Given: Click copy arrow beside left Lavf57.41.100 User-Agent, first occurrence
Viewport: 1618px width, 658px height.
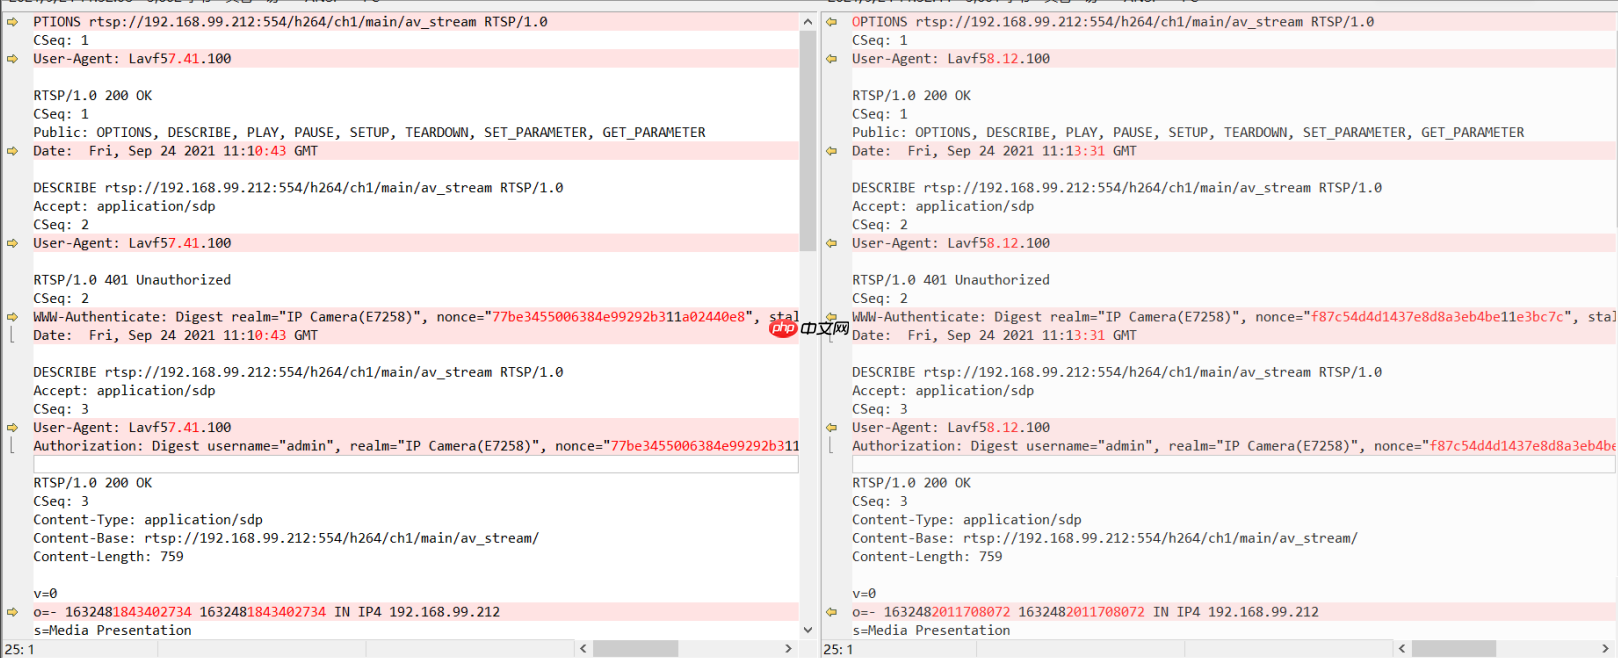Looking at the screenshot, I should click(x=12, y=59).
